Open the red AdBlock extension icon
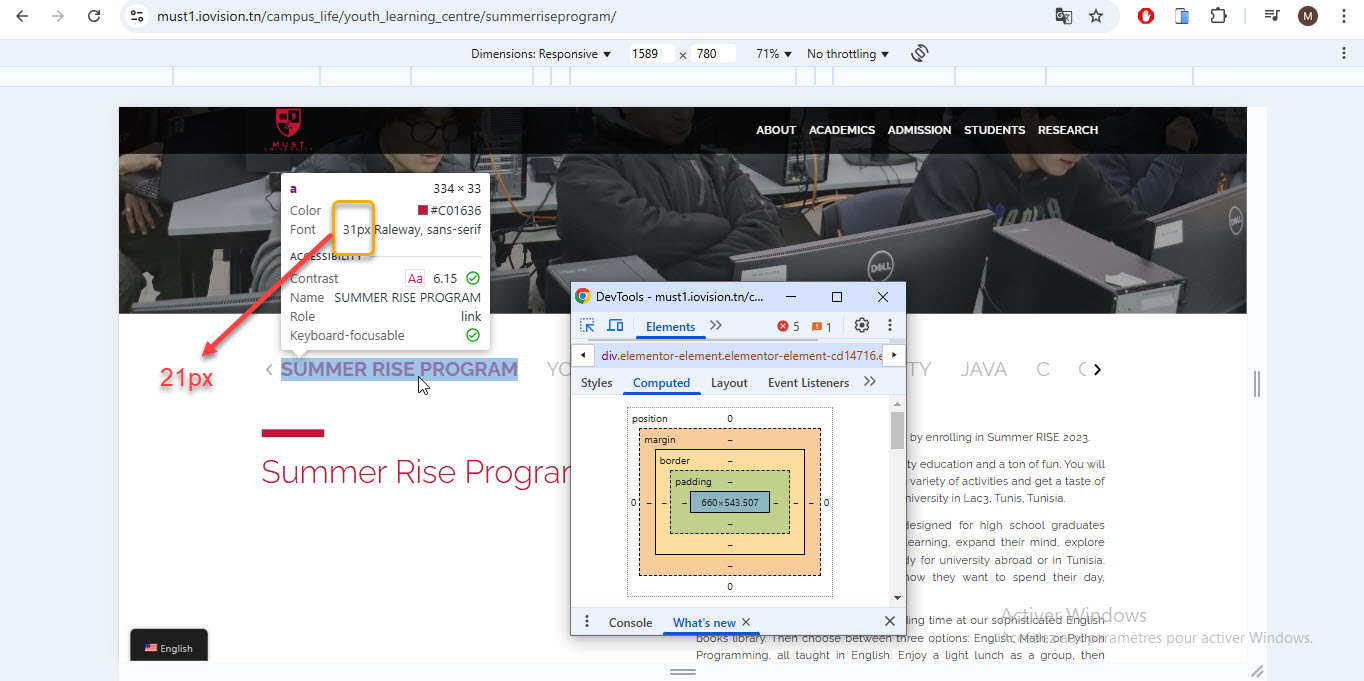Viewport: 1364px width, 681px height. tap(1147, 16)
